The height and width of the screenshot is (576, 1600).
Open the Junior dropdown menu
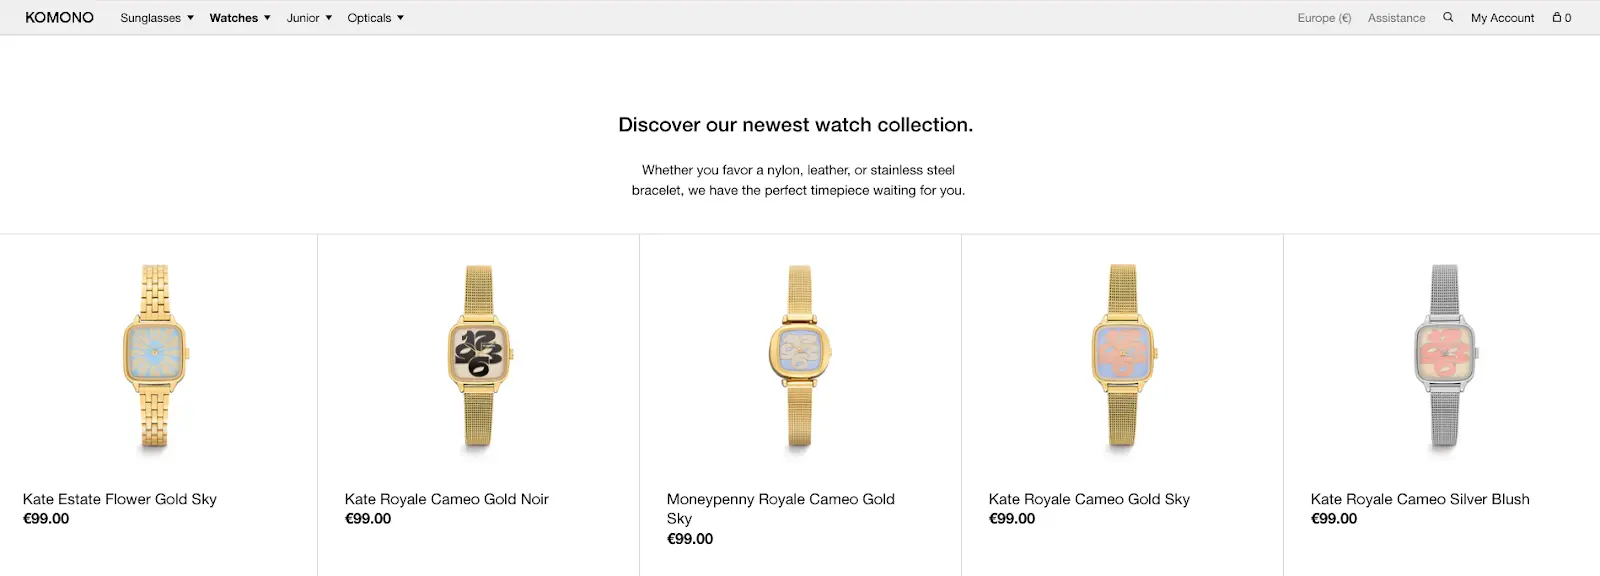tap(309, 18)
